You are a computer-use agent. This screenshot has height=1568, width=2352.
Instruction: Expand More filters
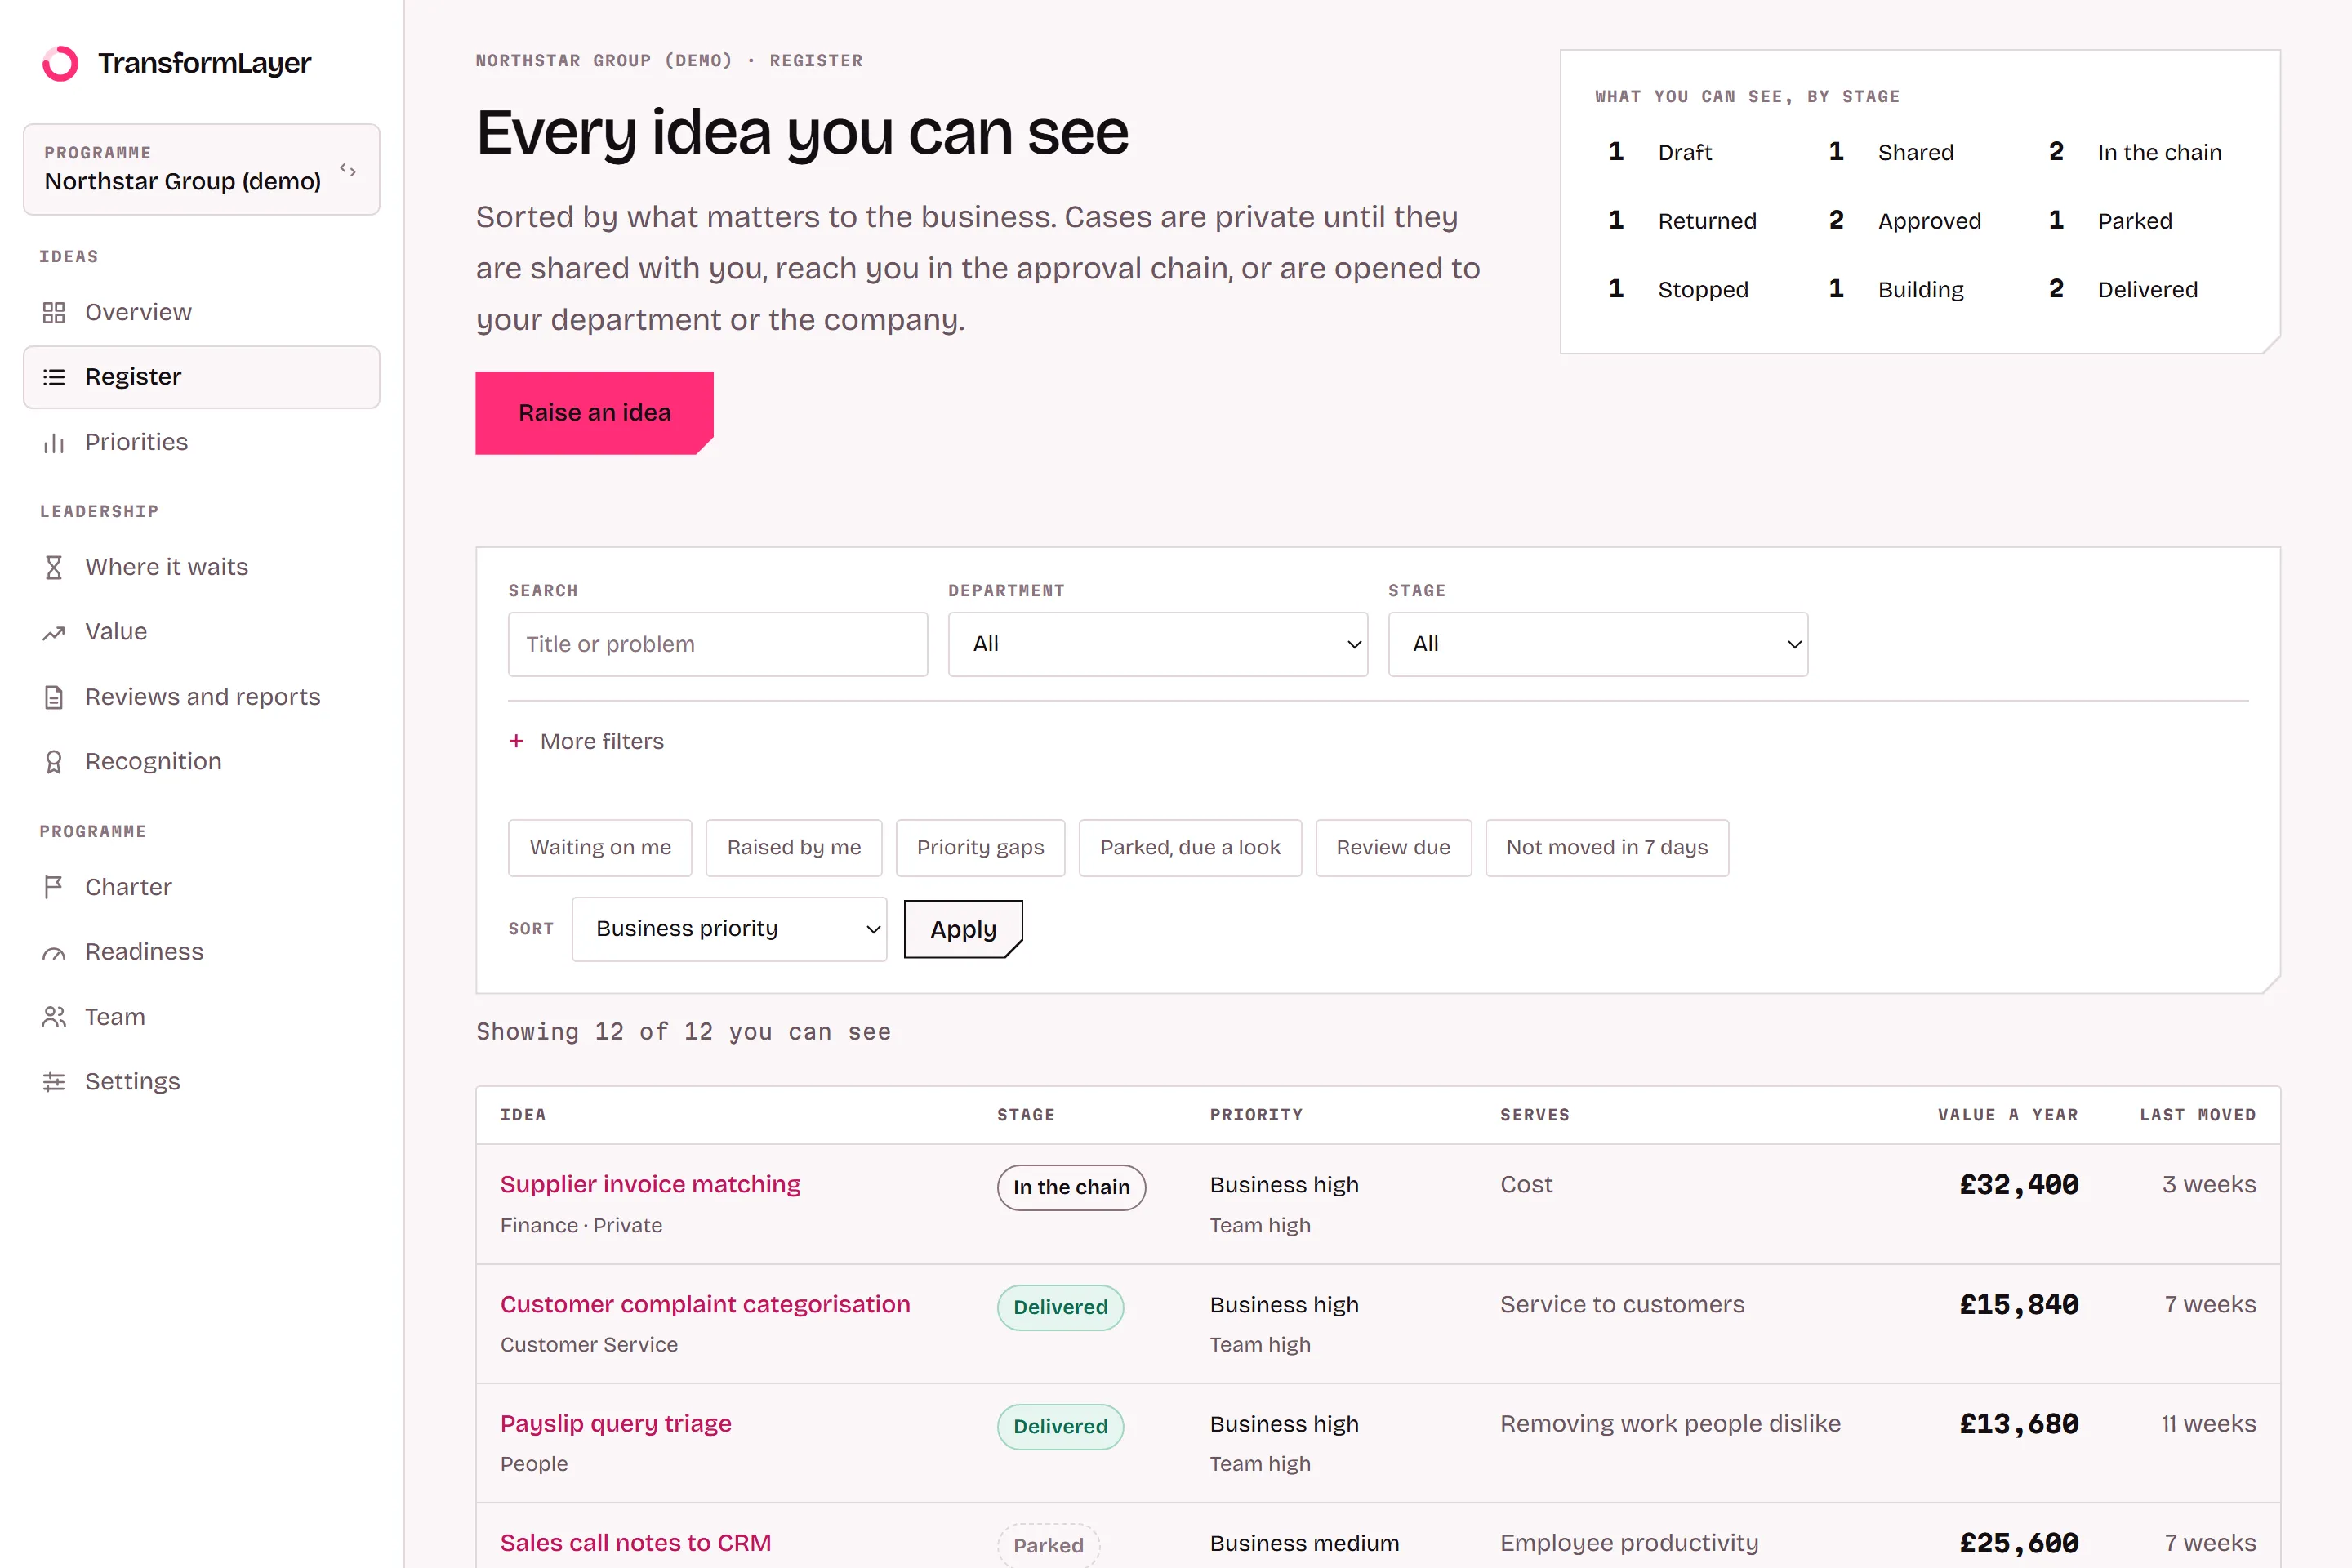coord(586,741)
